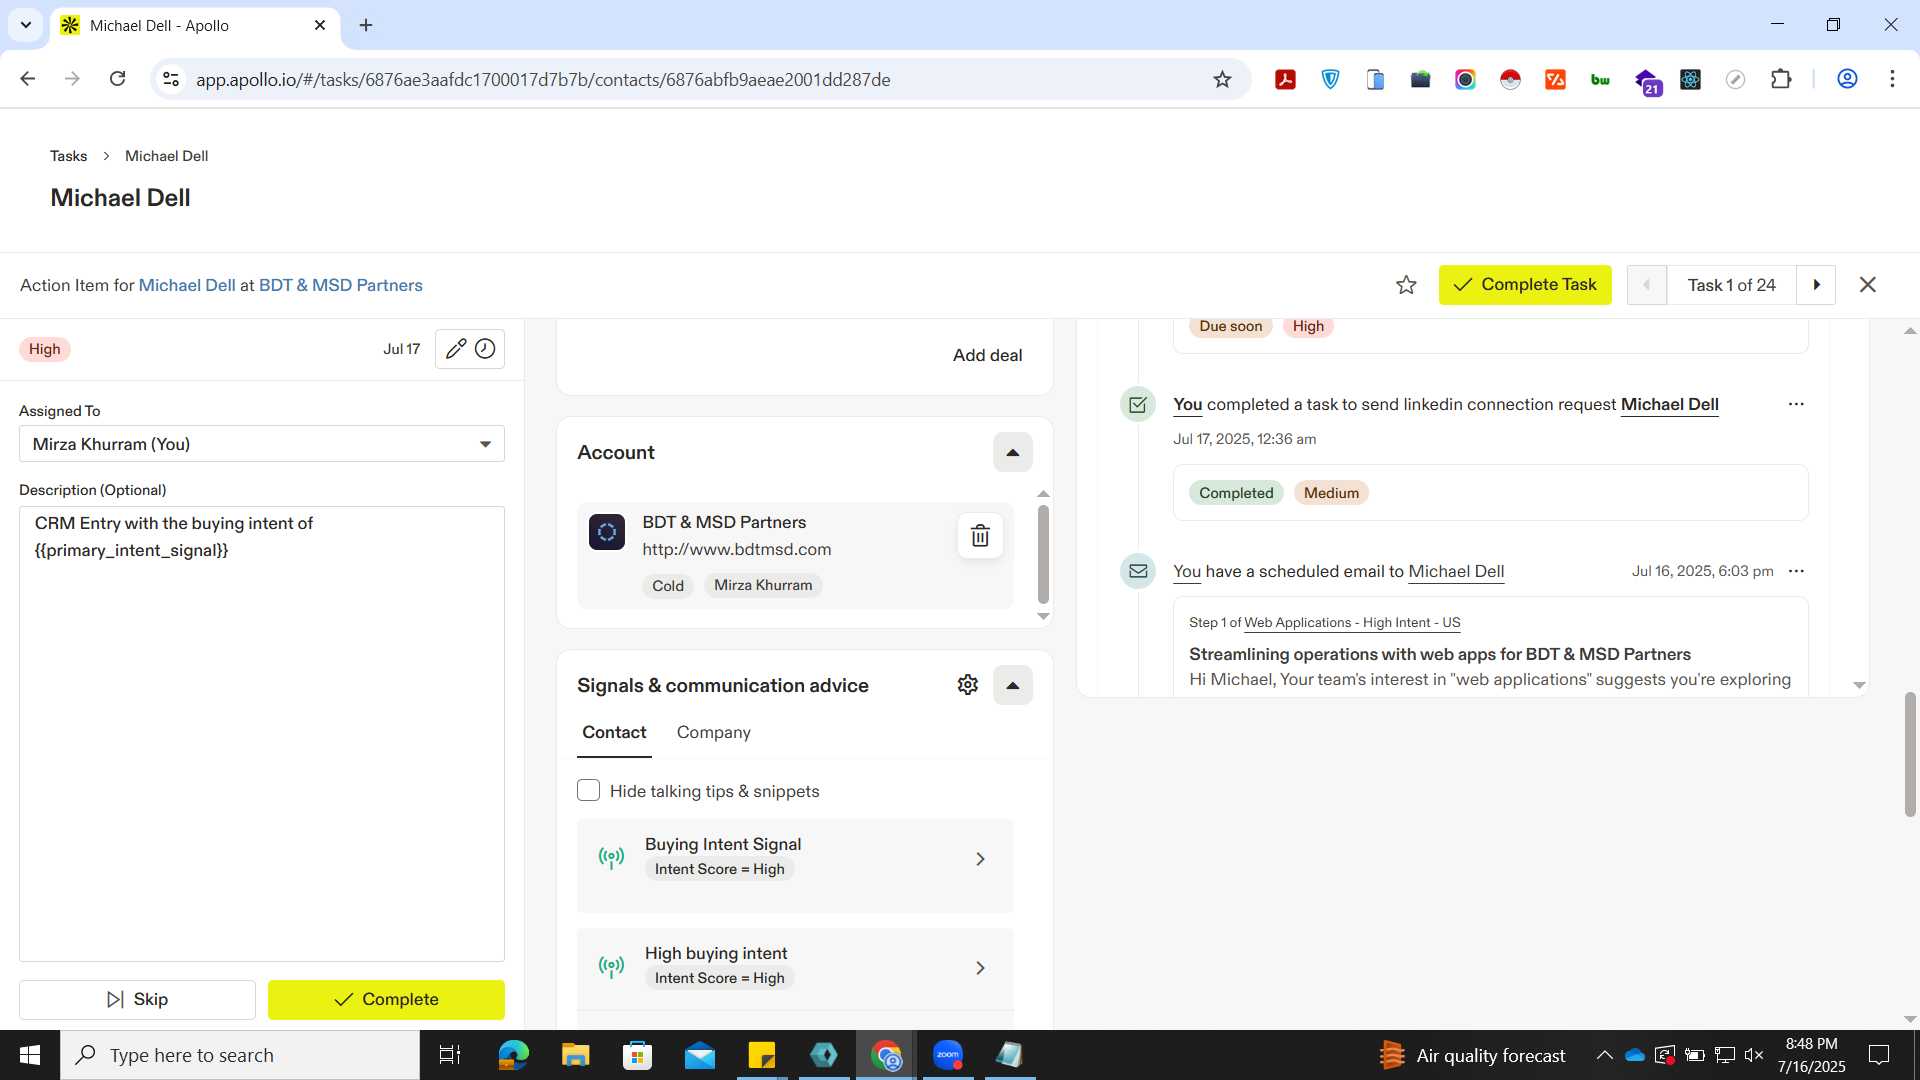Open File Explorer from the taskbar

coord(575,1055)
